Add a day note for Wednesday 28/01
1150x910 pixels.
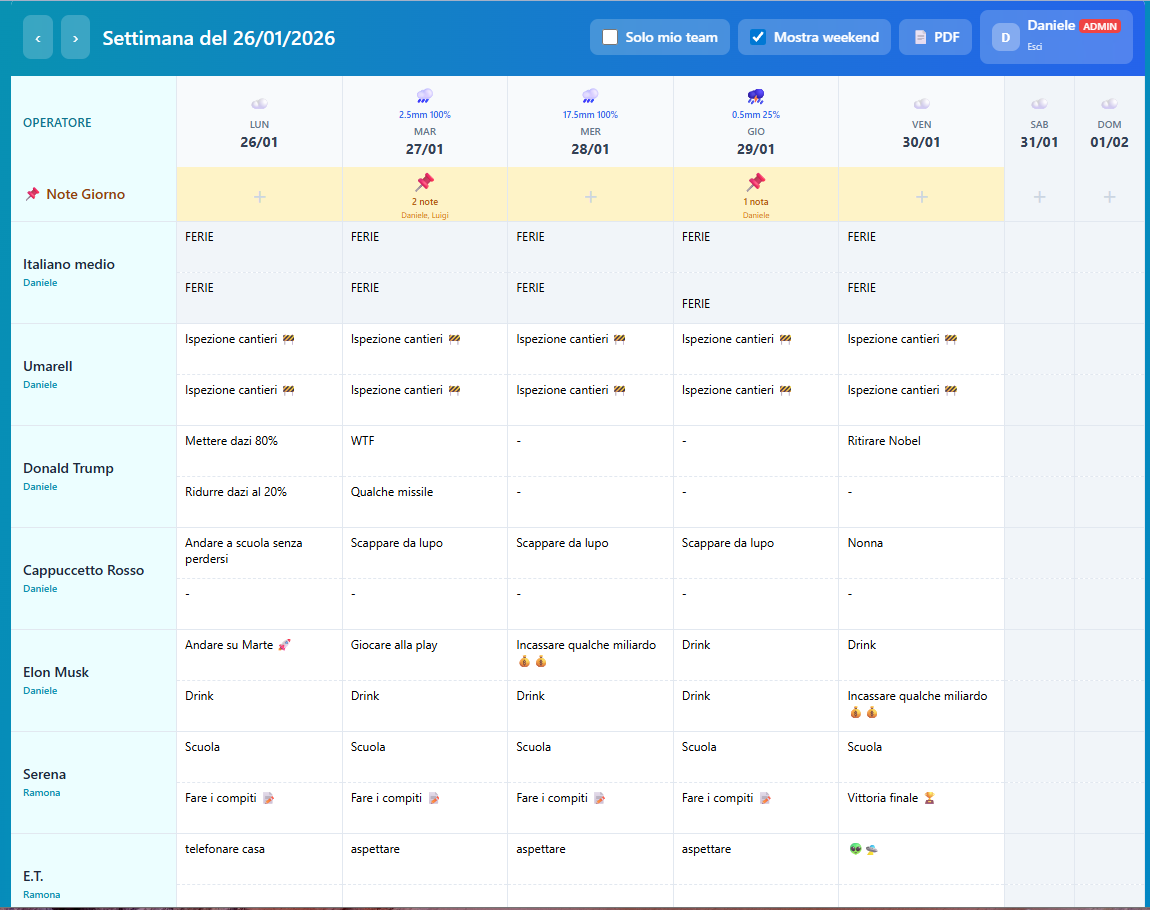click(590, 197)
